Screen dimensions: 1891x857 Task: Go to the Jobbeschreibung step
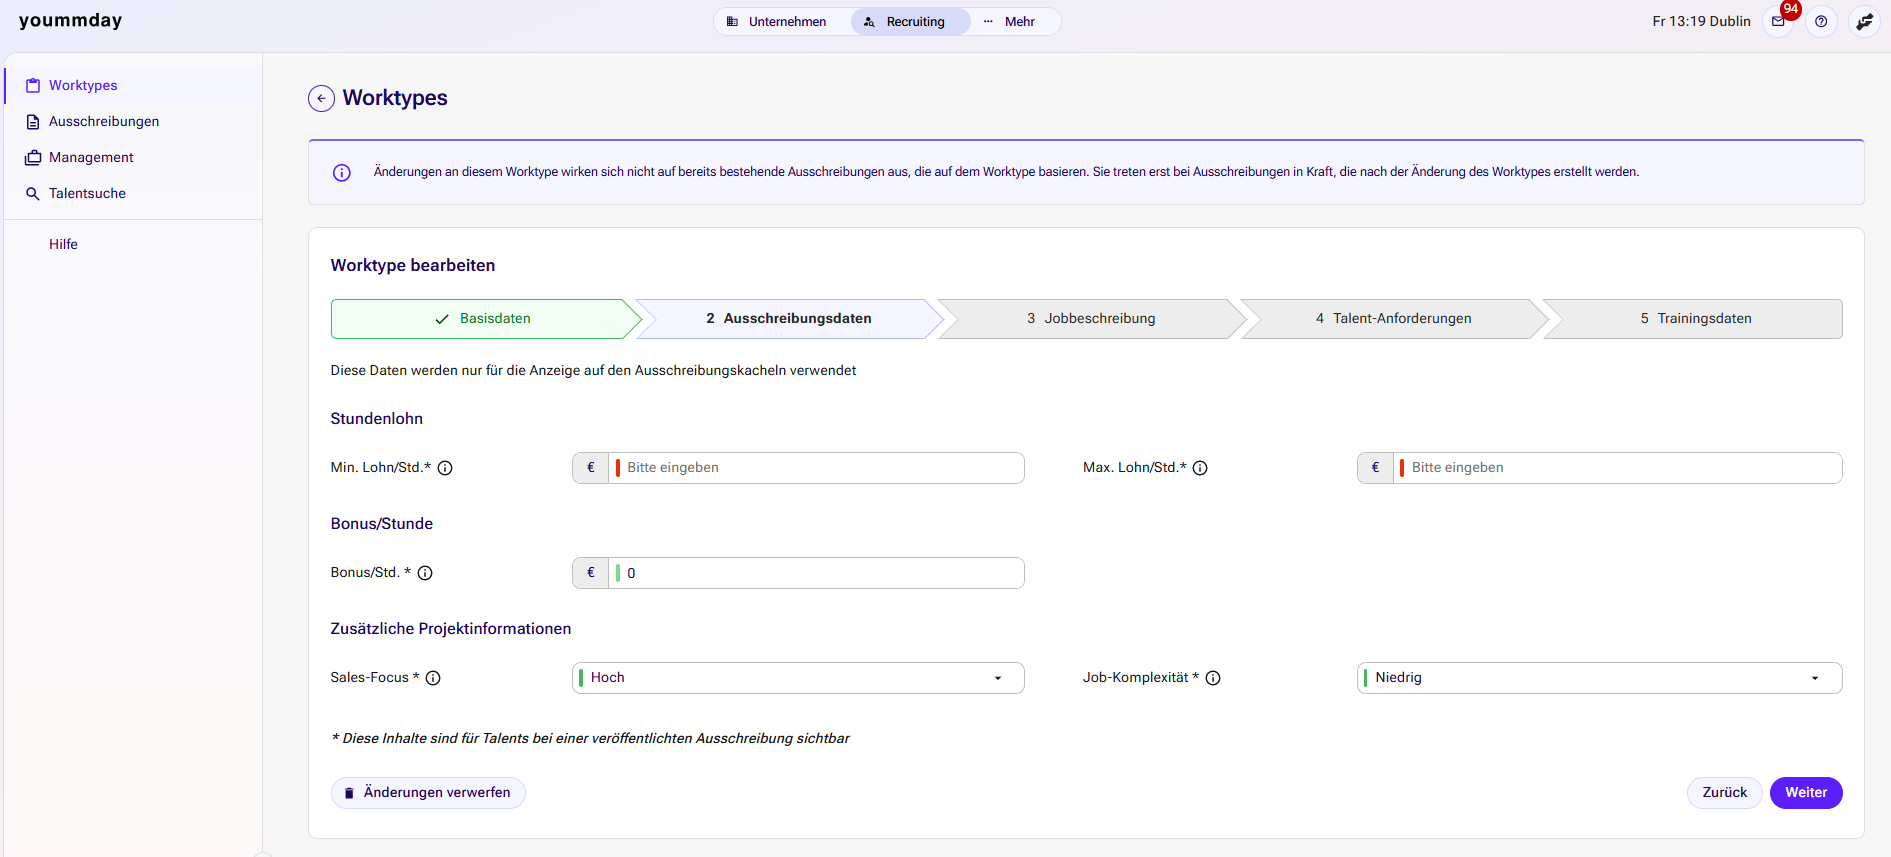(1090, 319)
